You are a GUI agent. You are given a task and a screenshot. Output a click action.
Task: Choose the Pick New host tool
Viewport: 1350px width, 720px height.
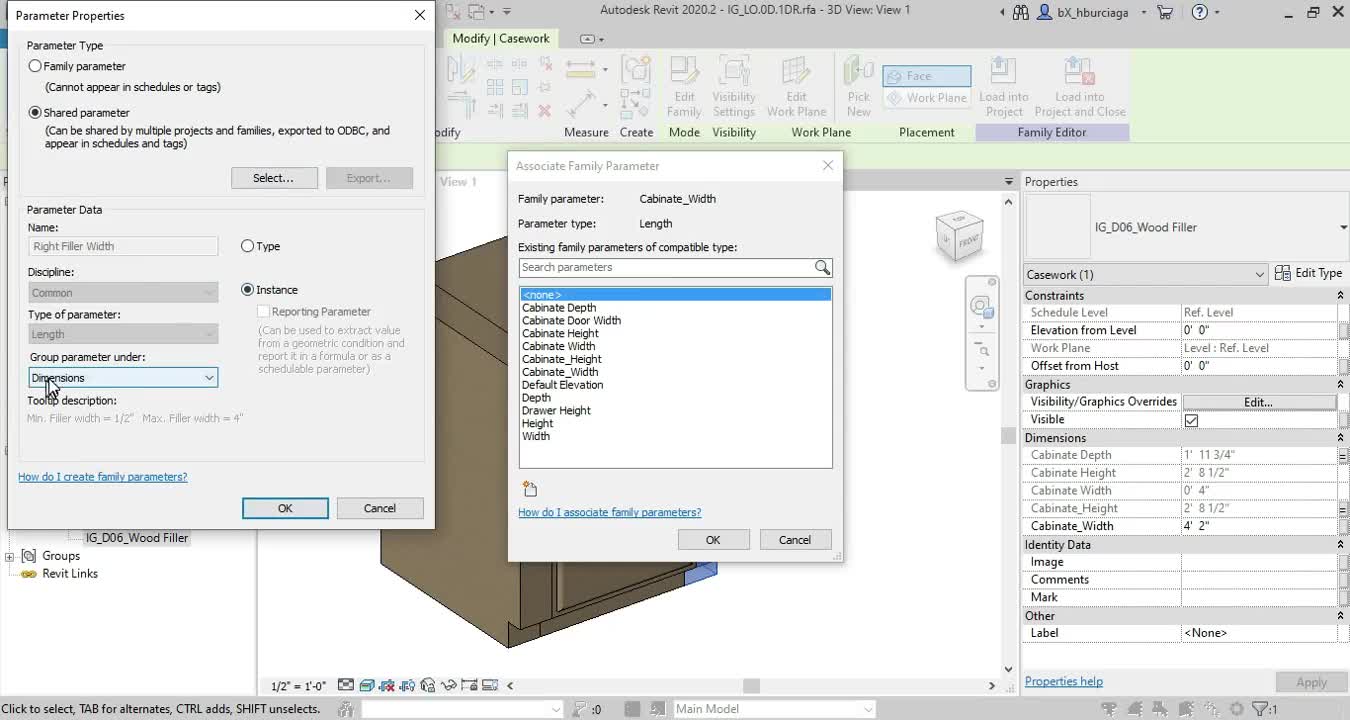[x=858, y=88]
